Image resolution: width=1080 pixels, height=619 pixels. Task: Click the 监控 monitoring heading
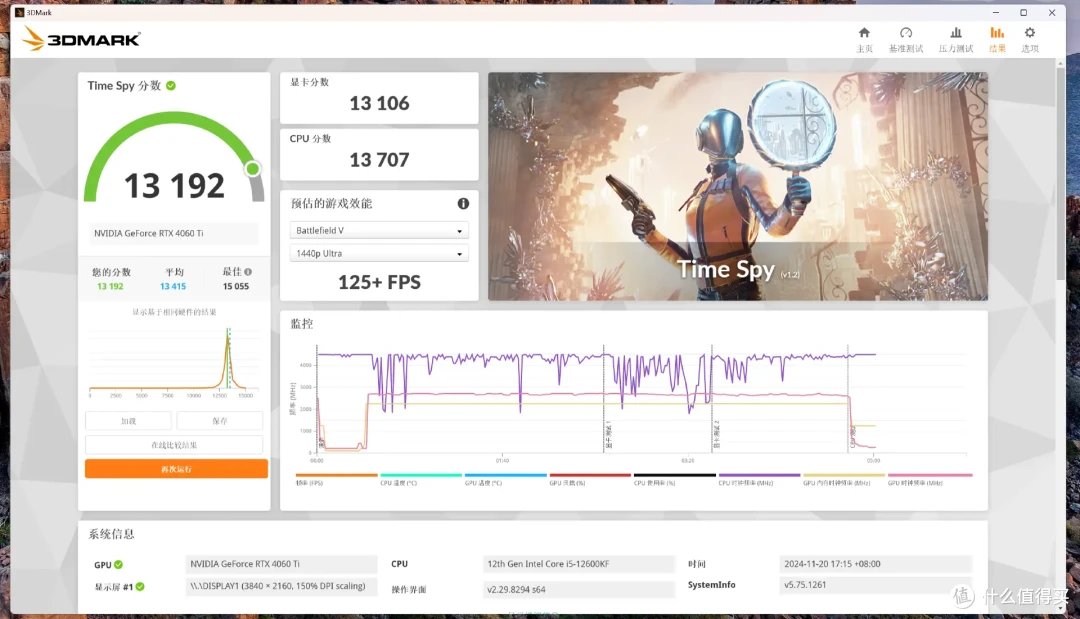pyautogui.click(x=302, y=324)
